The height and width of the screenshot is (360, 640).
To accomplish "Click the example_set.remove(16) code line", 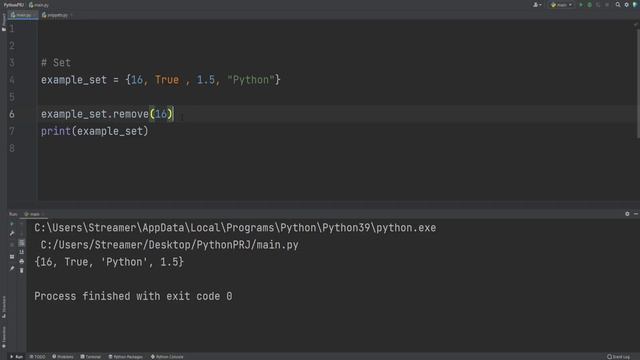I will point(107,114).
